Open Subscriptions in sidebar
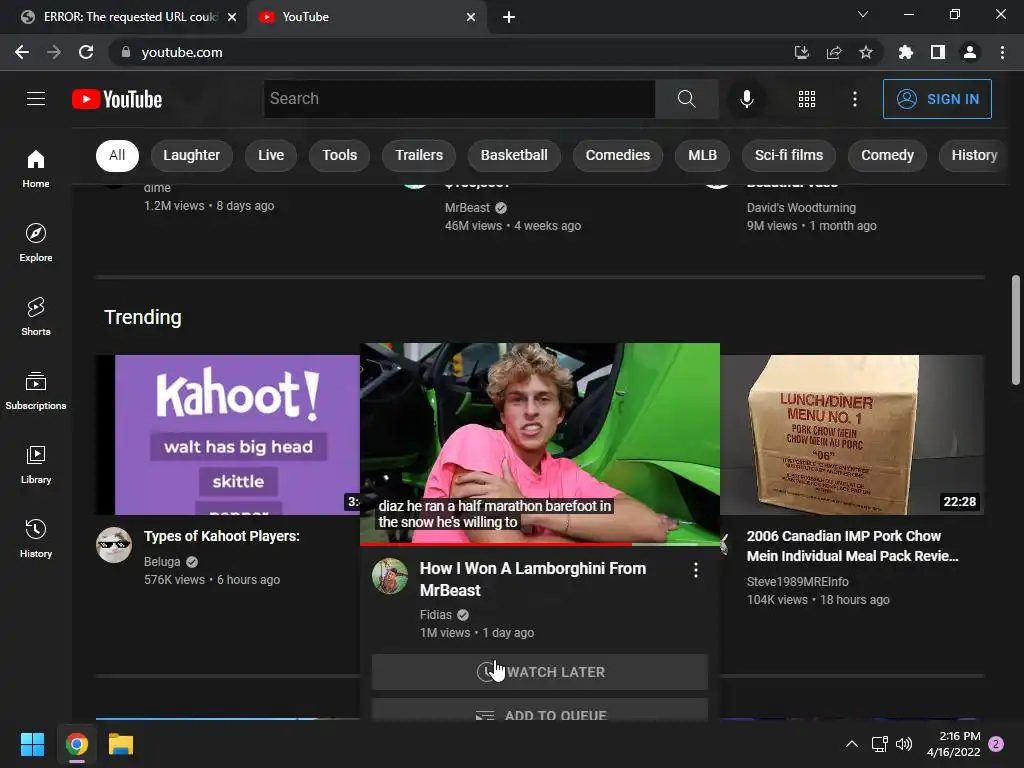1024x768 pixels. coord(36,390)
